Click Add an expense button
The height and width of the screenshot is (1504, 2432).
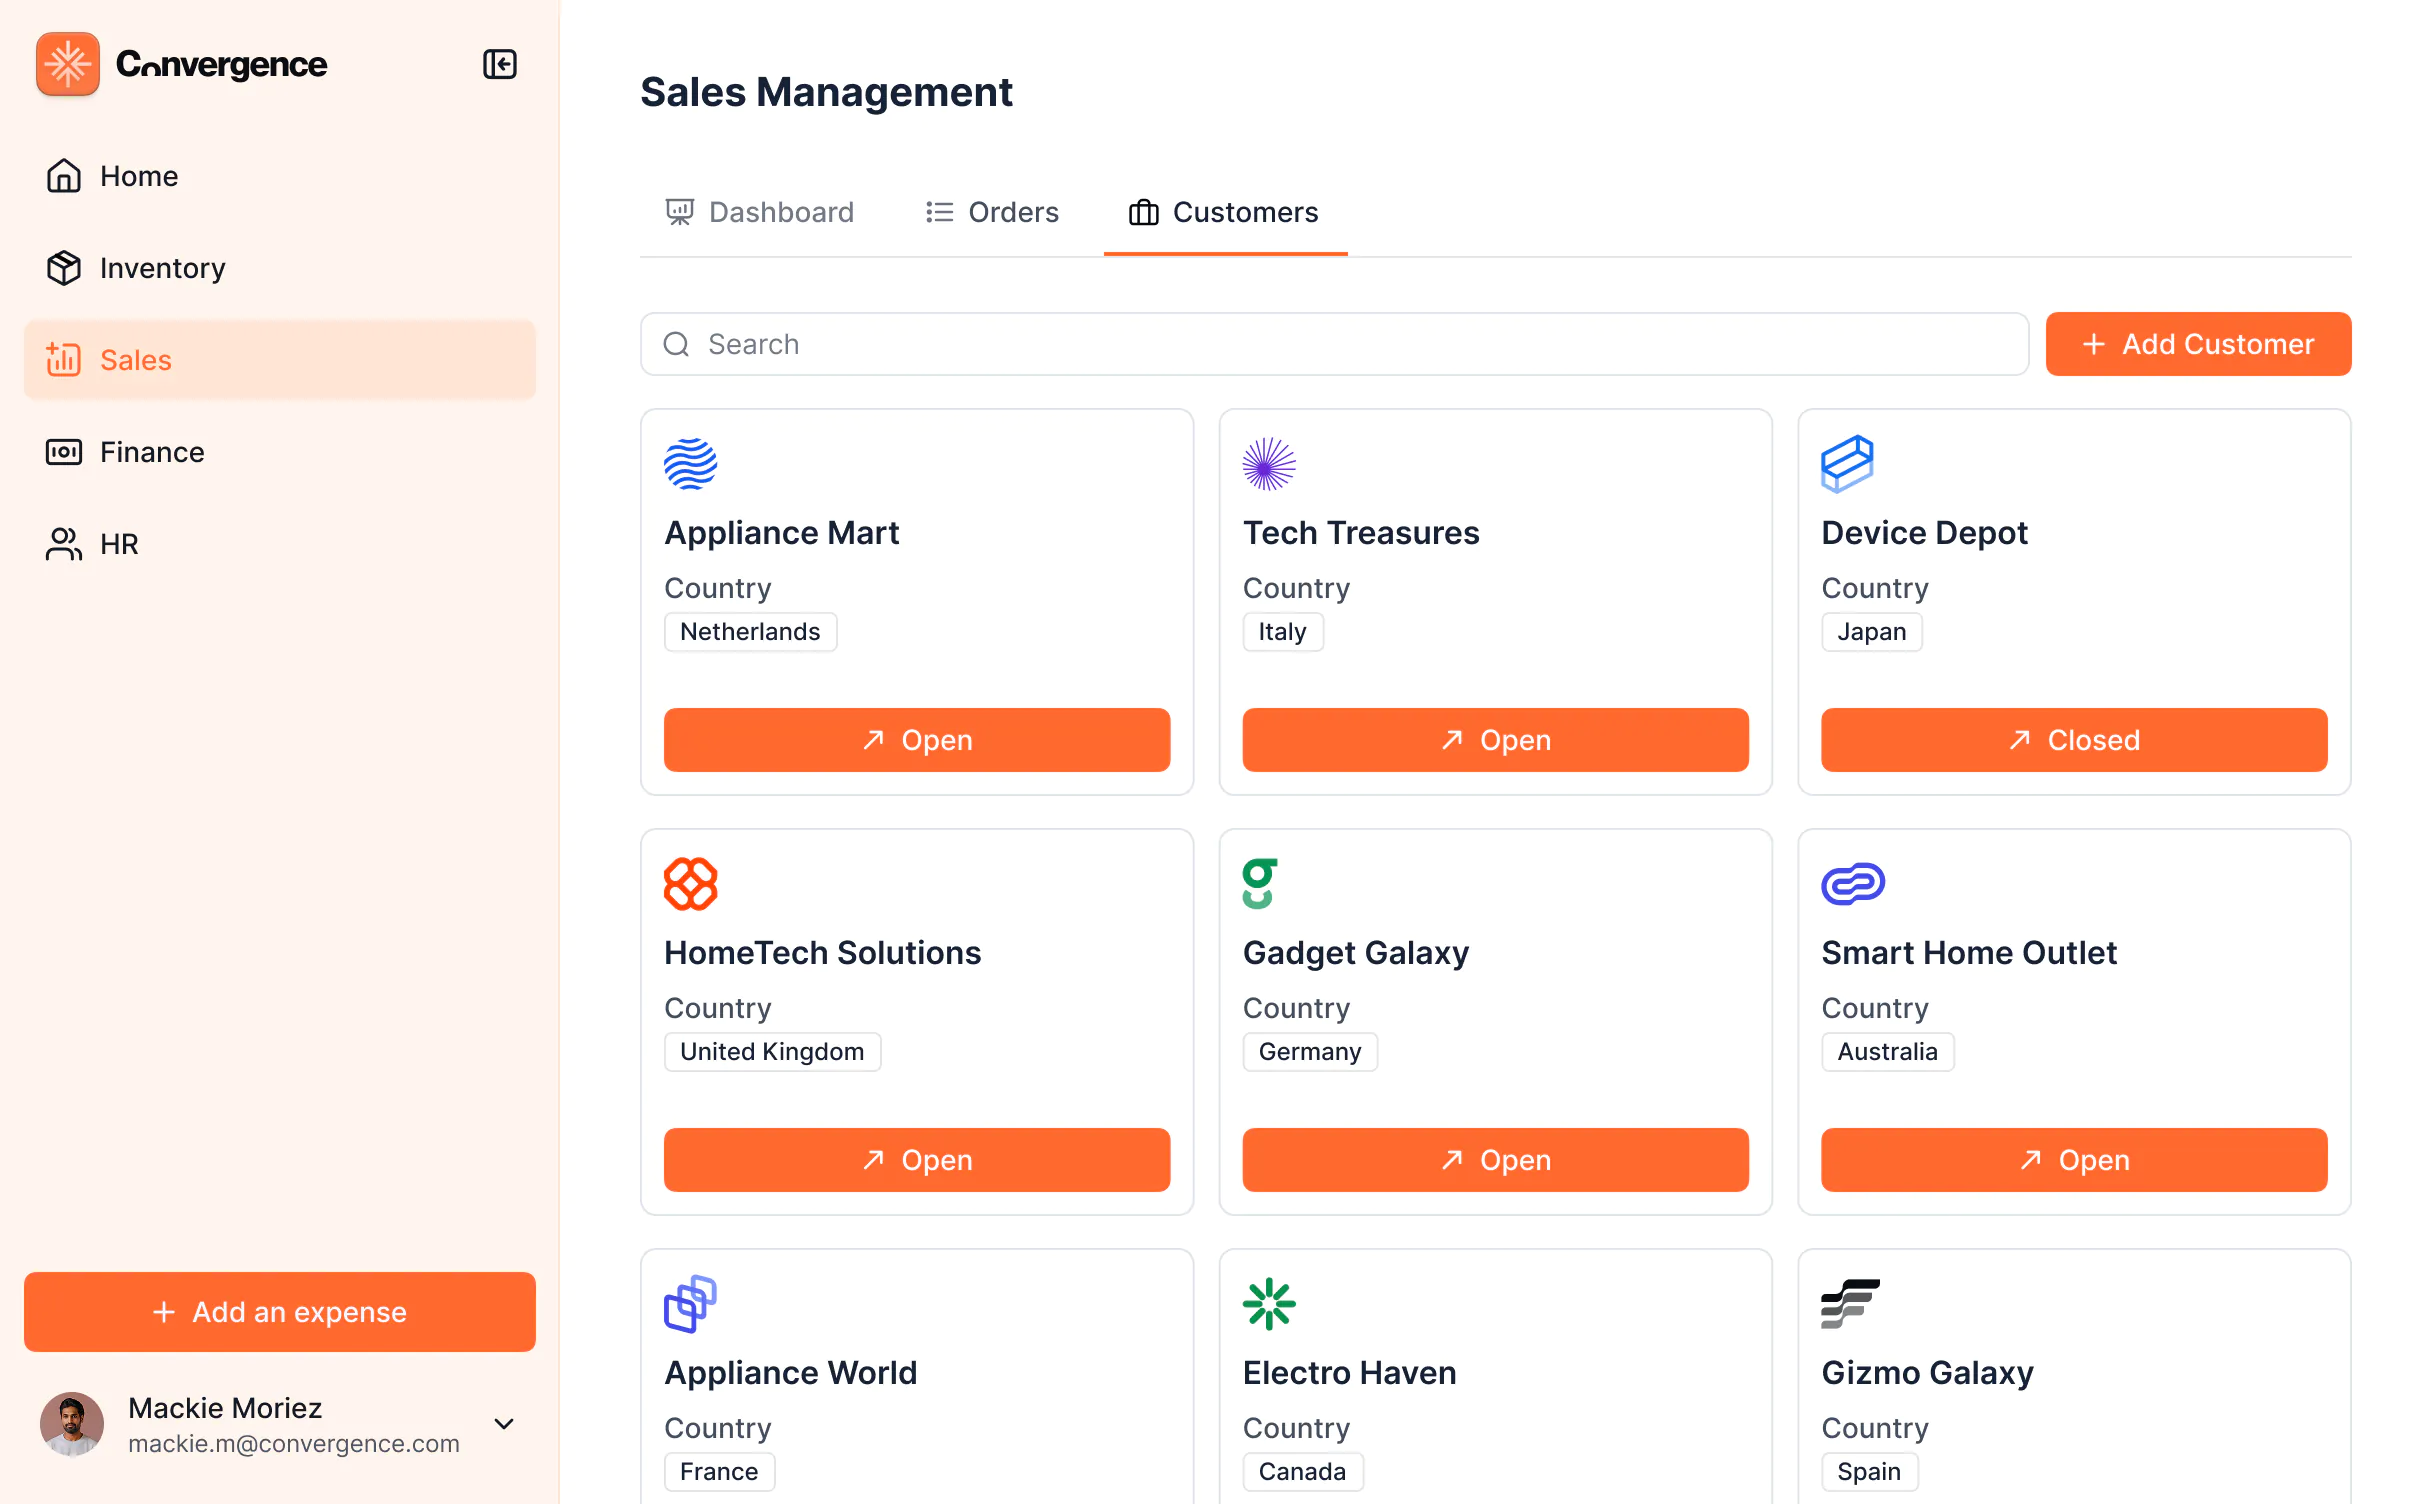tap(279, 1312)
